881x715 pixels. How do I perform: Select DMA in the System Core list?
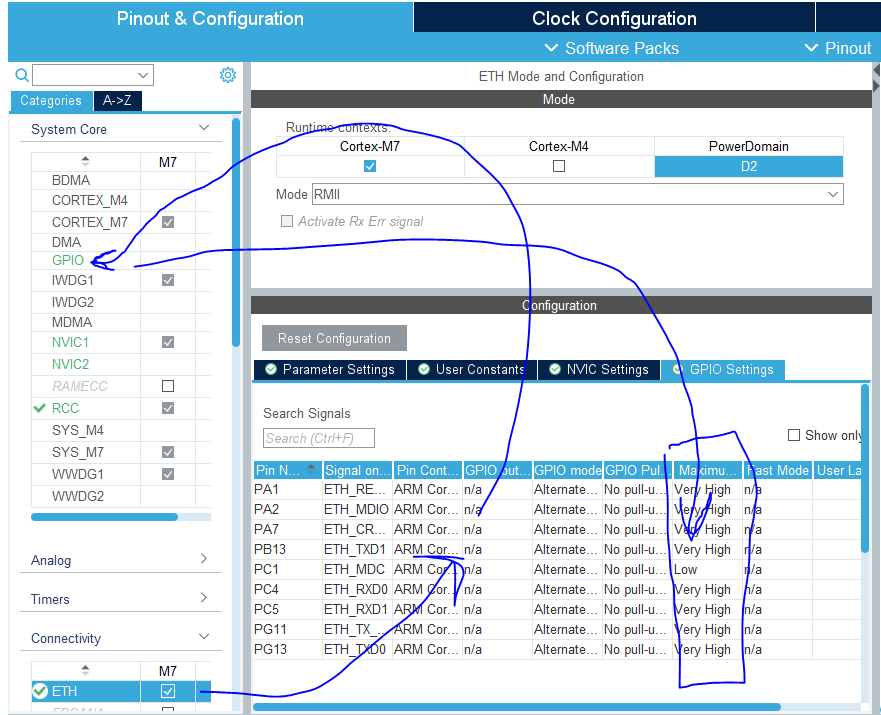(x=66, y=242)
